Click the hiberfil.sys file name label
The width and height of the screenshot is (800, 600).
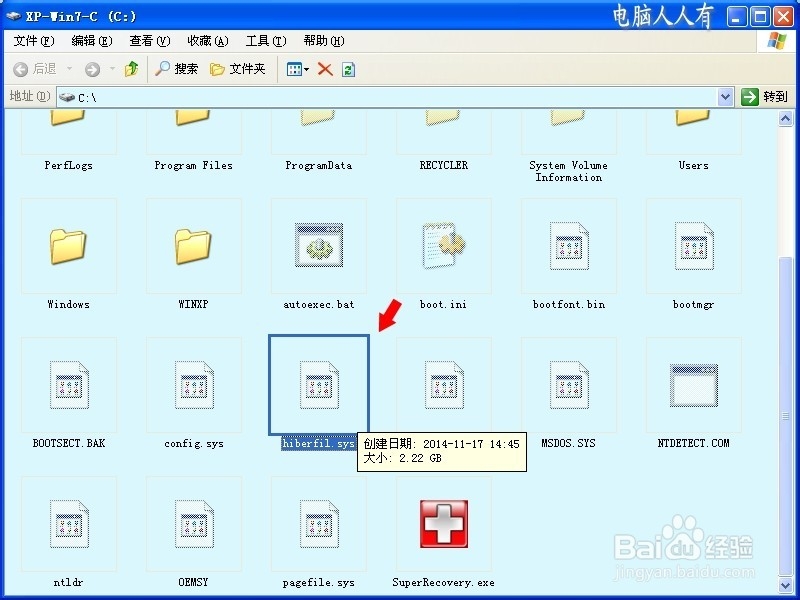coord(318,443)
